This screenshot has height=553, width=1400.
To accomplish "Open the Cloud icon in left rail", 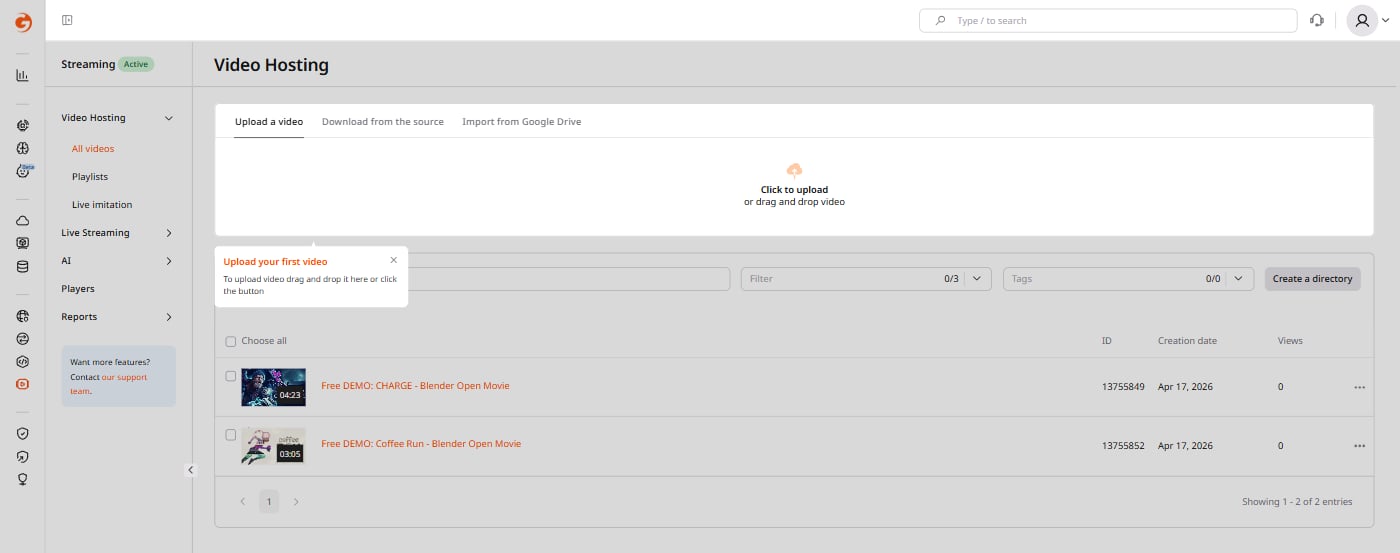I will pyautogui.click(x=22, y=220).
